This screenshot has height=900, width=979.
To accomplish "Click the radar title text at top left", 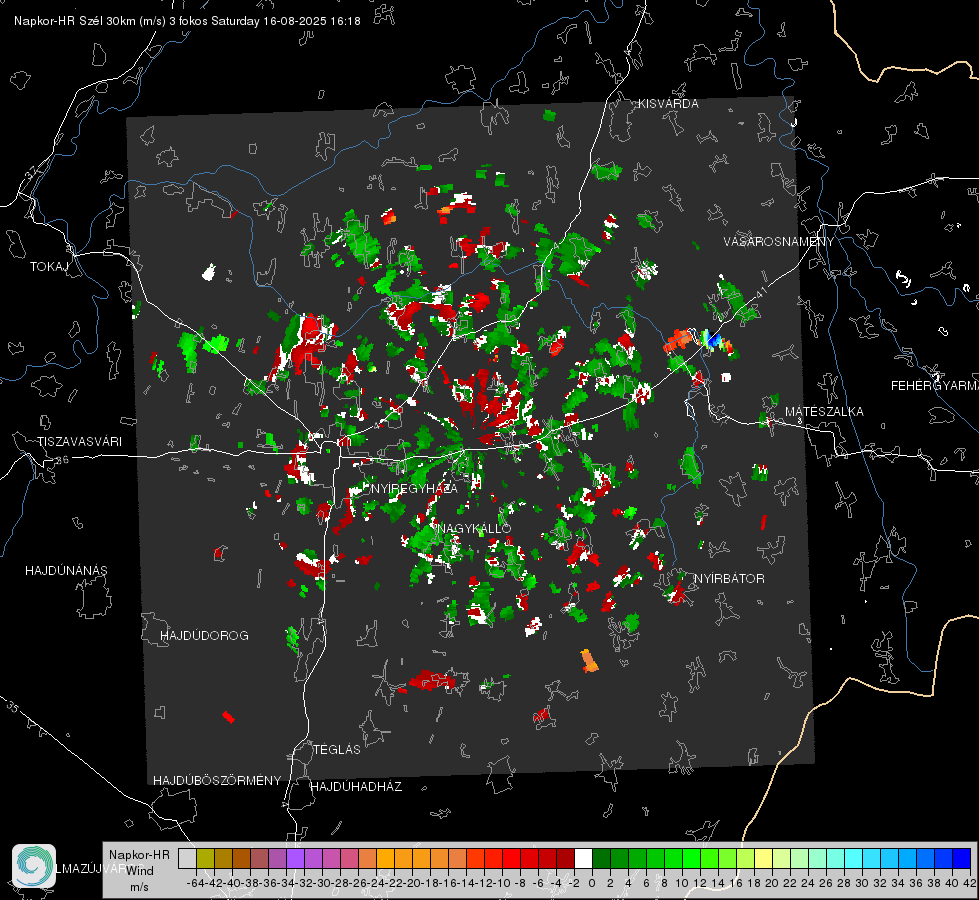I will [x=187, y=21].
